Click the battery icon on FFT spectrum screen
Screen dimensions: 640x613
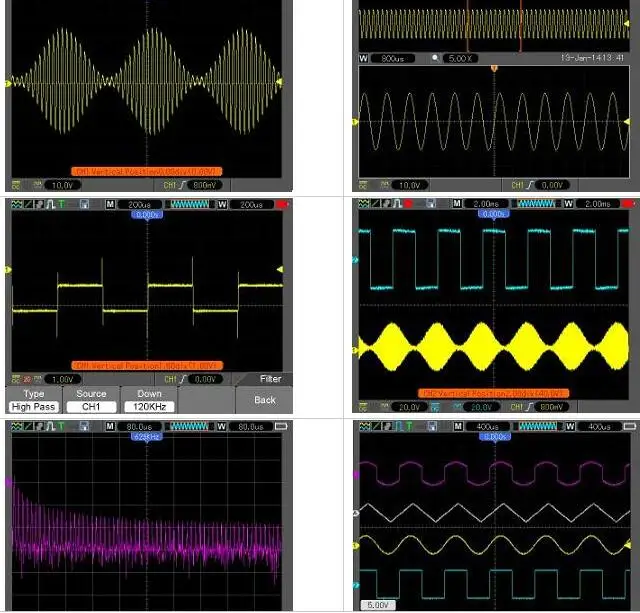tap(281, 426)
